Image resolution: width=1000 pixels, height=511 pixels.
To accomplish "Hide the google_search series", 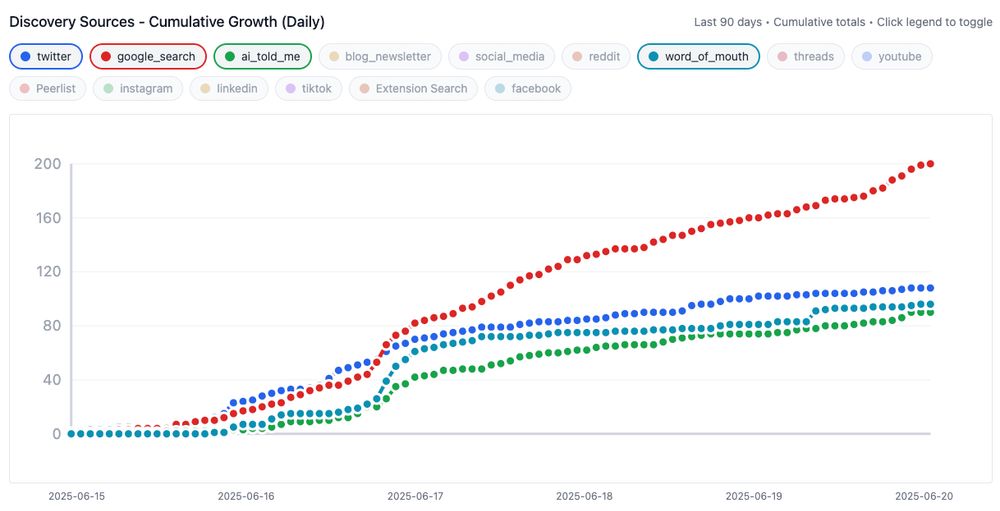I will click(148, 57).
